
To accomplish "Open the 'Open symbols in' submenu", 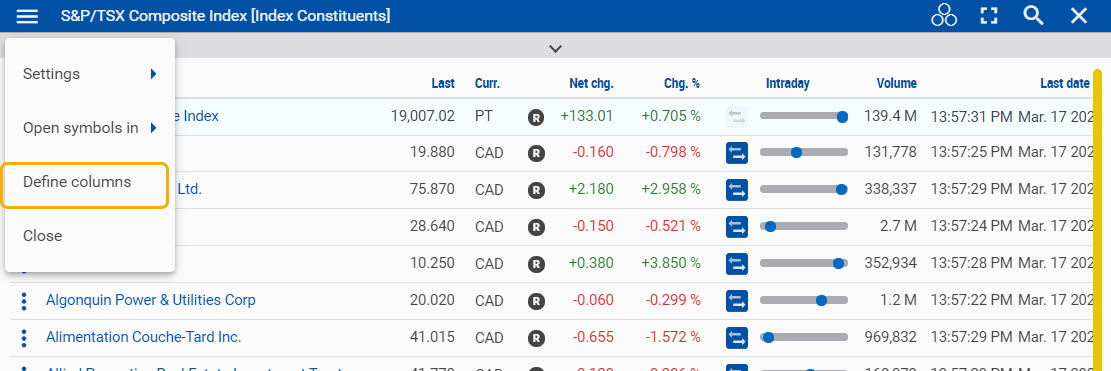I will pos(90,128).
